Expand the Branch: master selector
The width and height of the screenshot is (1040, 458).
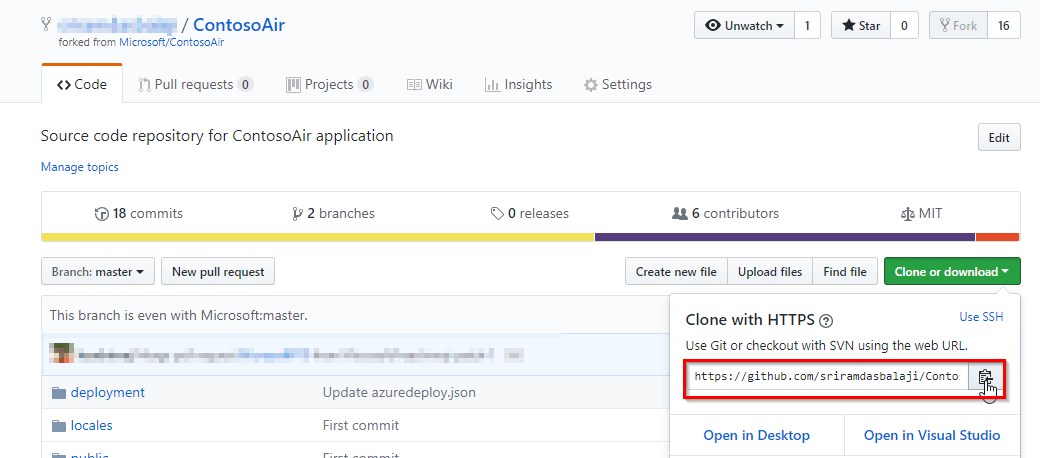click(97, 271)
